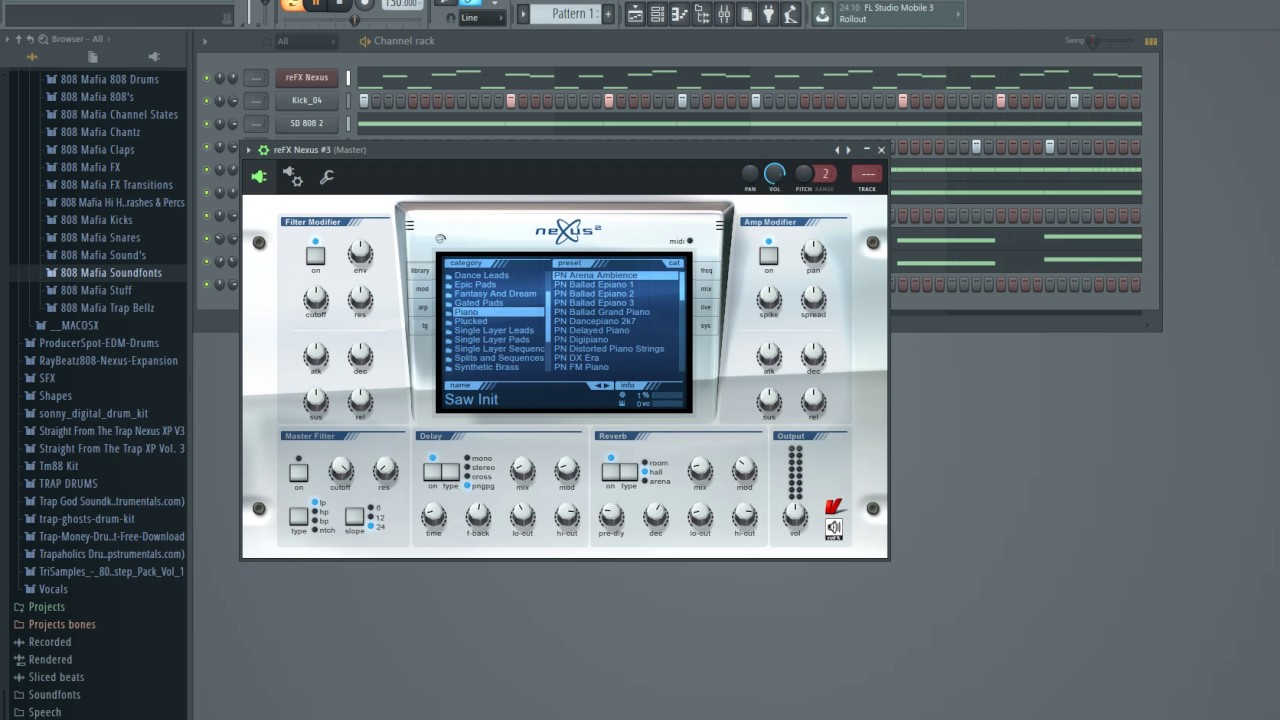Click the reFX speaker logo icon
This screenshot has width=1280, height=720.
tap(834, 529)
